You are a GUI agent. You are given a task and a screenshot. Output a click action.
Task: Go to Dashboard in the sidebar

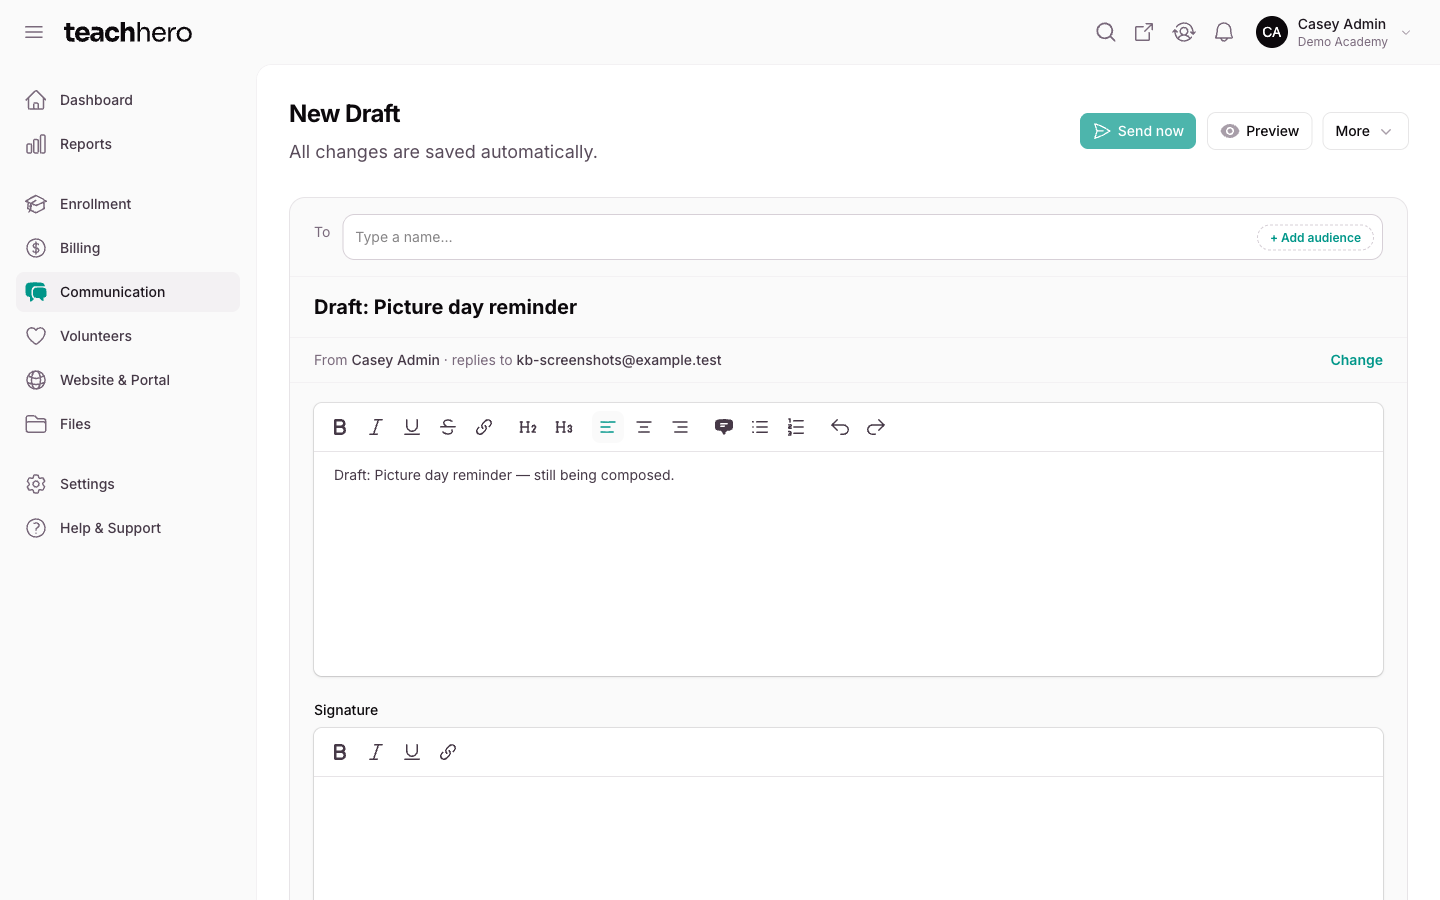pyautogui.click(x=128, y=100)
